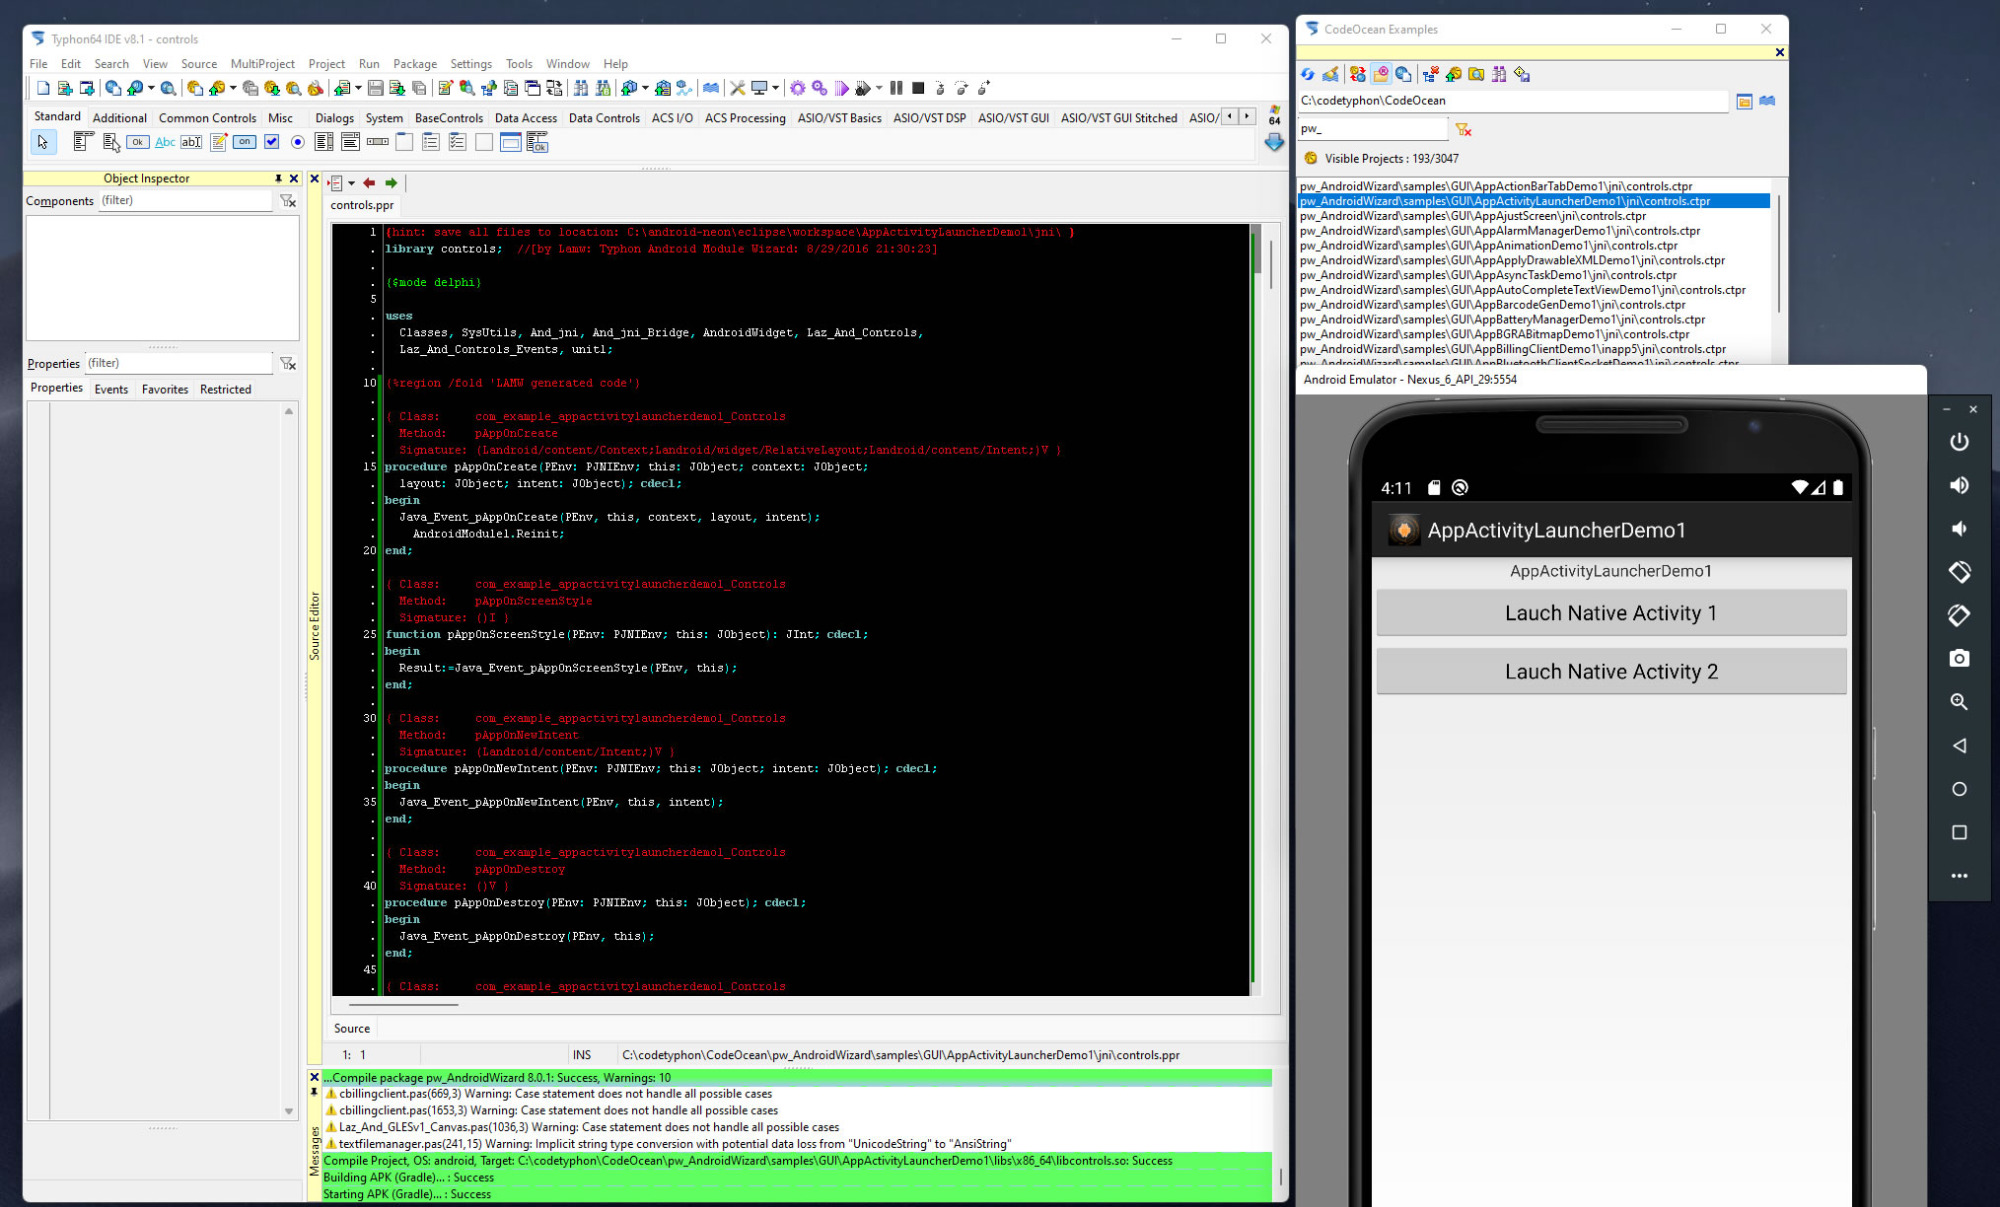Click the Stop square icon in IDE toolbar
The height and width of the screenshot is (1207, 2000).
(x=918, y=88)
